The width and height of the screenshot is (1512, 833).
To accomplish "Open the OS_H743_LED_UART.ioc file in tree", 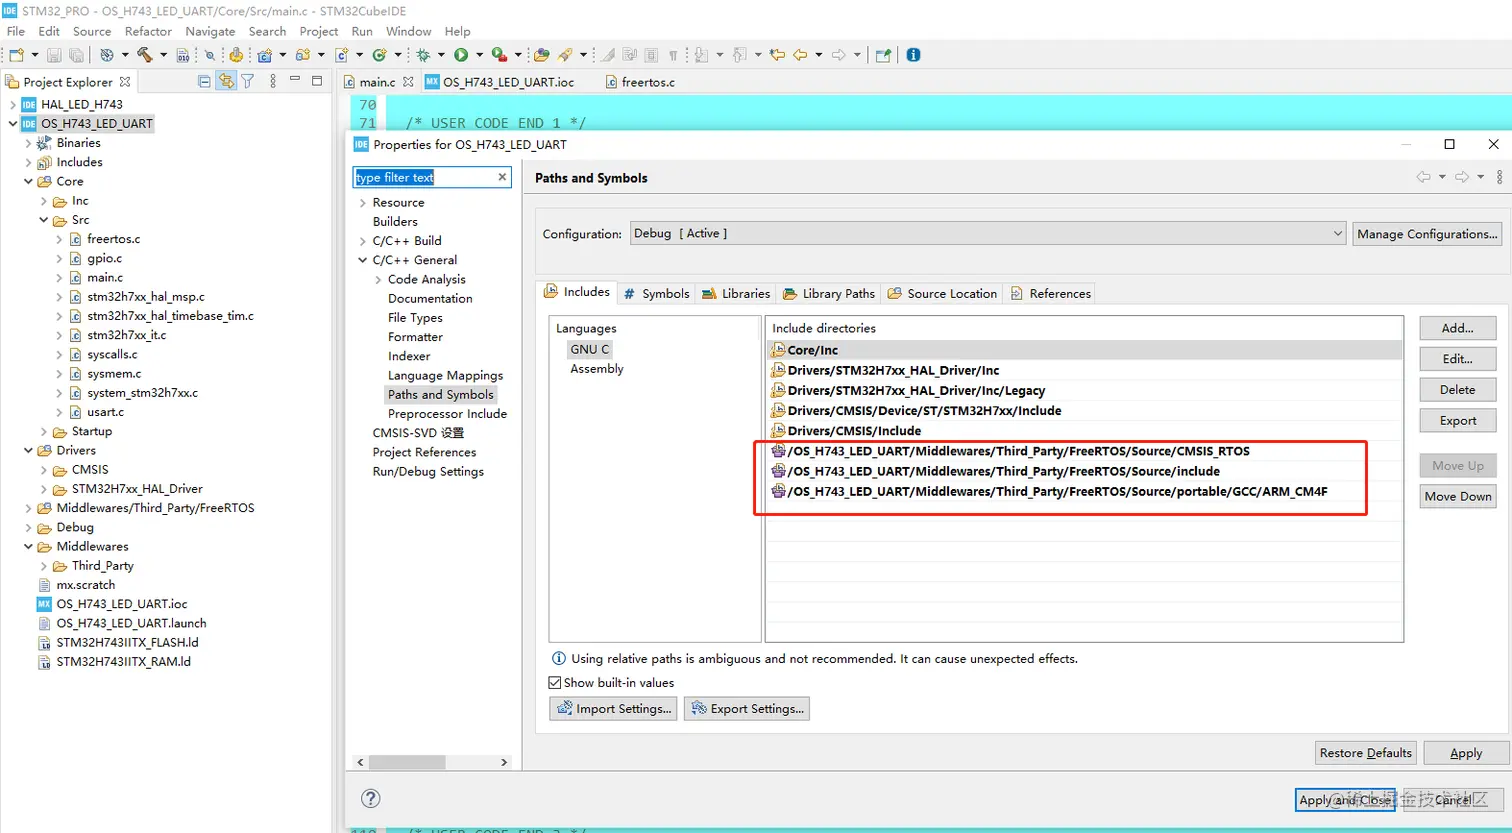I will (121, 604).
